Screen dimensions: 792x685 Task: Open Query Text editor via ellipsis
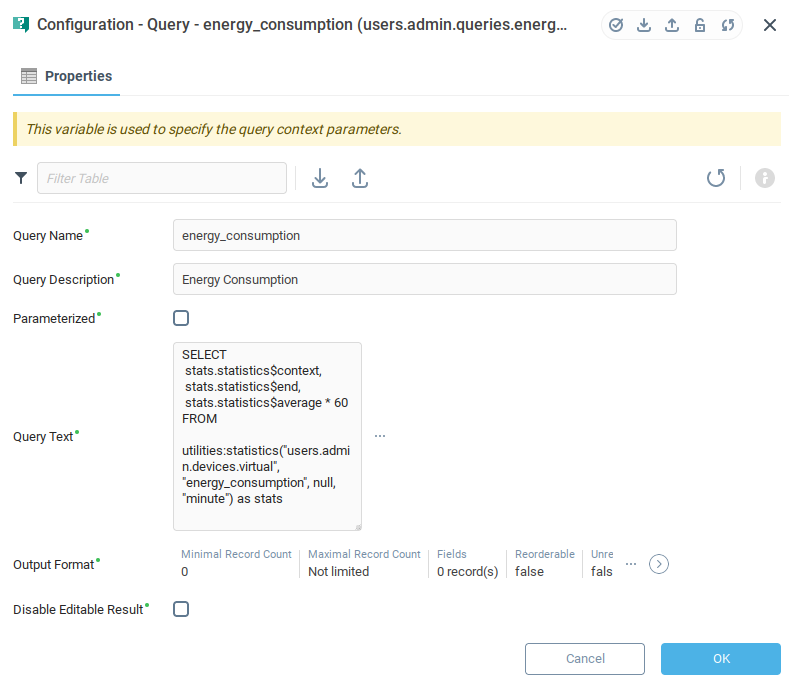(x=380, y=436)
